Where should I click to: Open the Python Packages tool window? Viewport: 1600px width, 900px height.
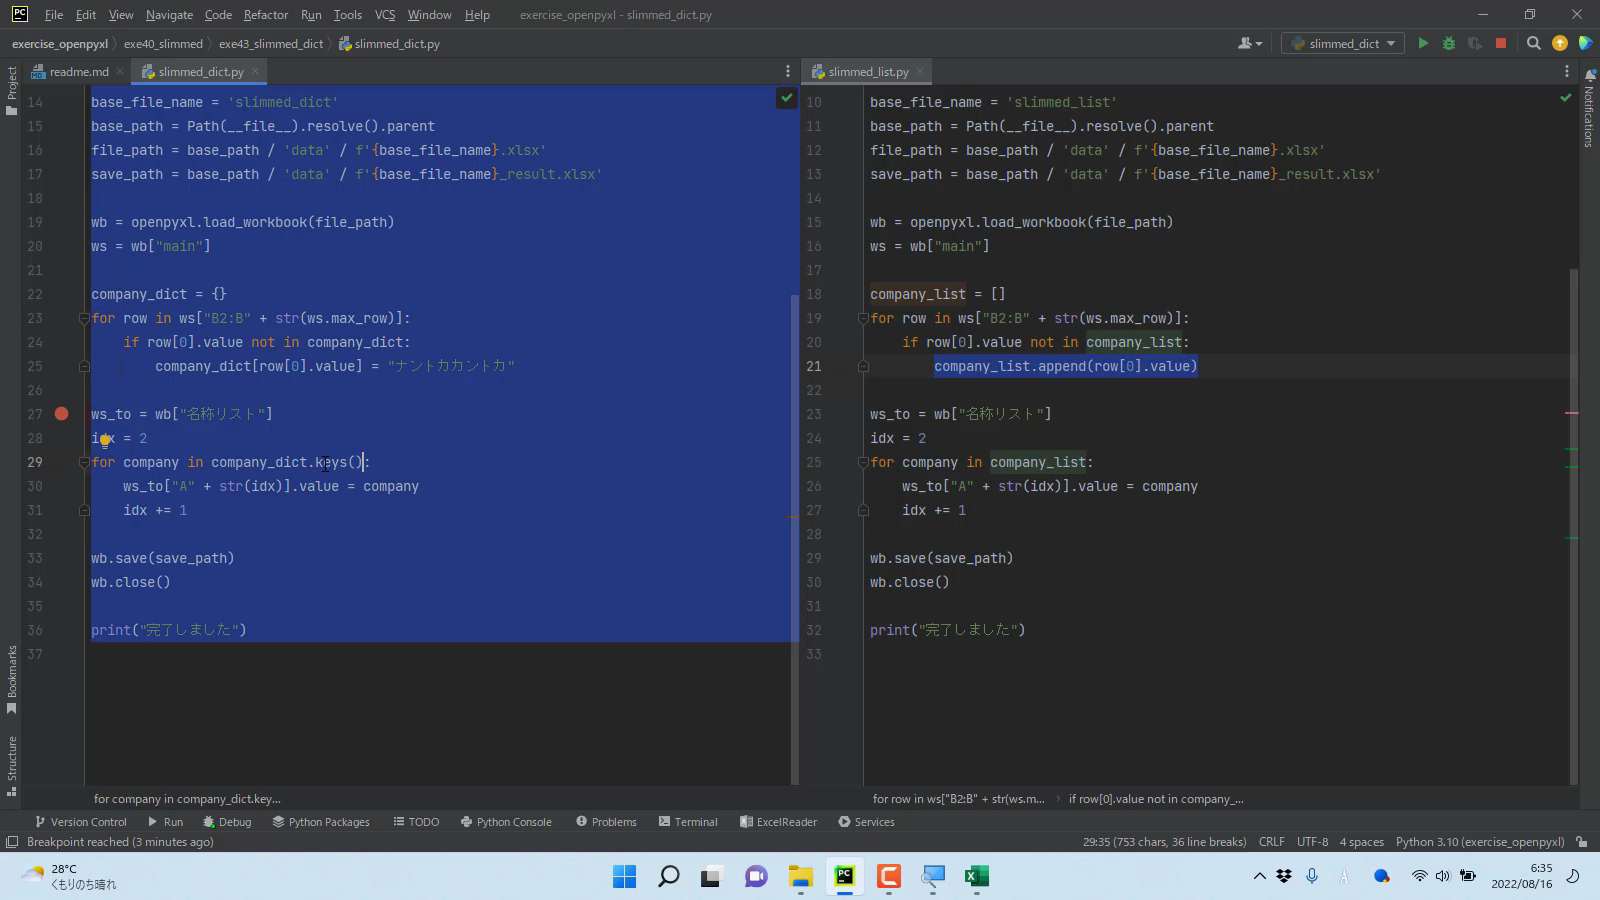(320, 822)
